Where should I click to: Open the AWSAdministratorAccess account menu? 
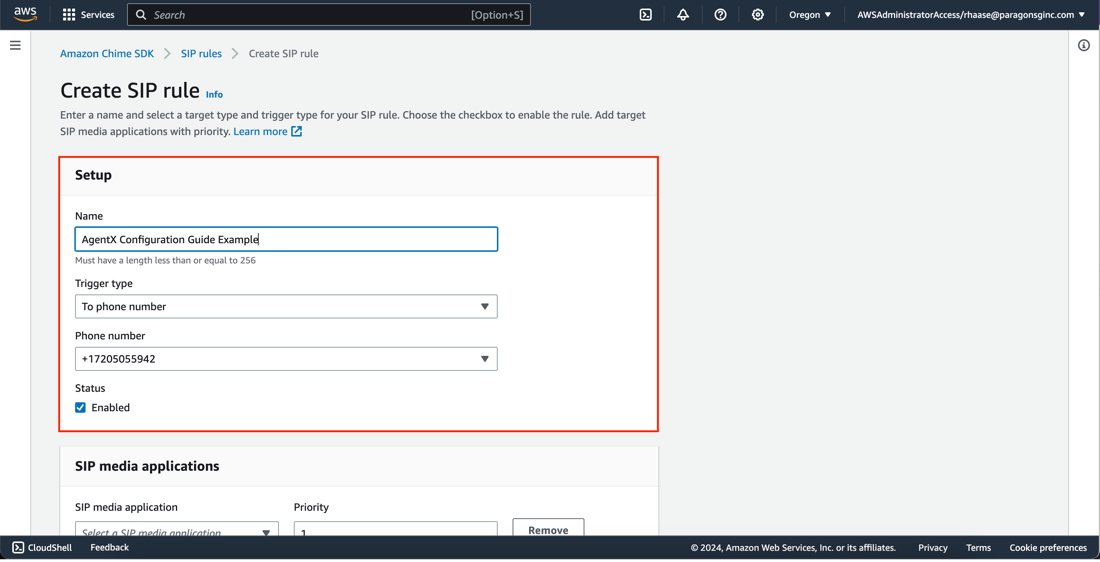coord(971,15)
